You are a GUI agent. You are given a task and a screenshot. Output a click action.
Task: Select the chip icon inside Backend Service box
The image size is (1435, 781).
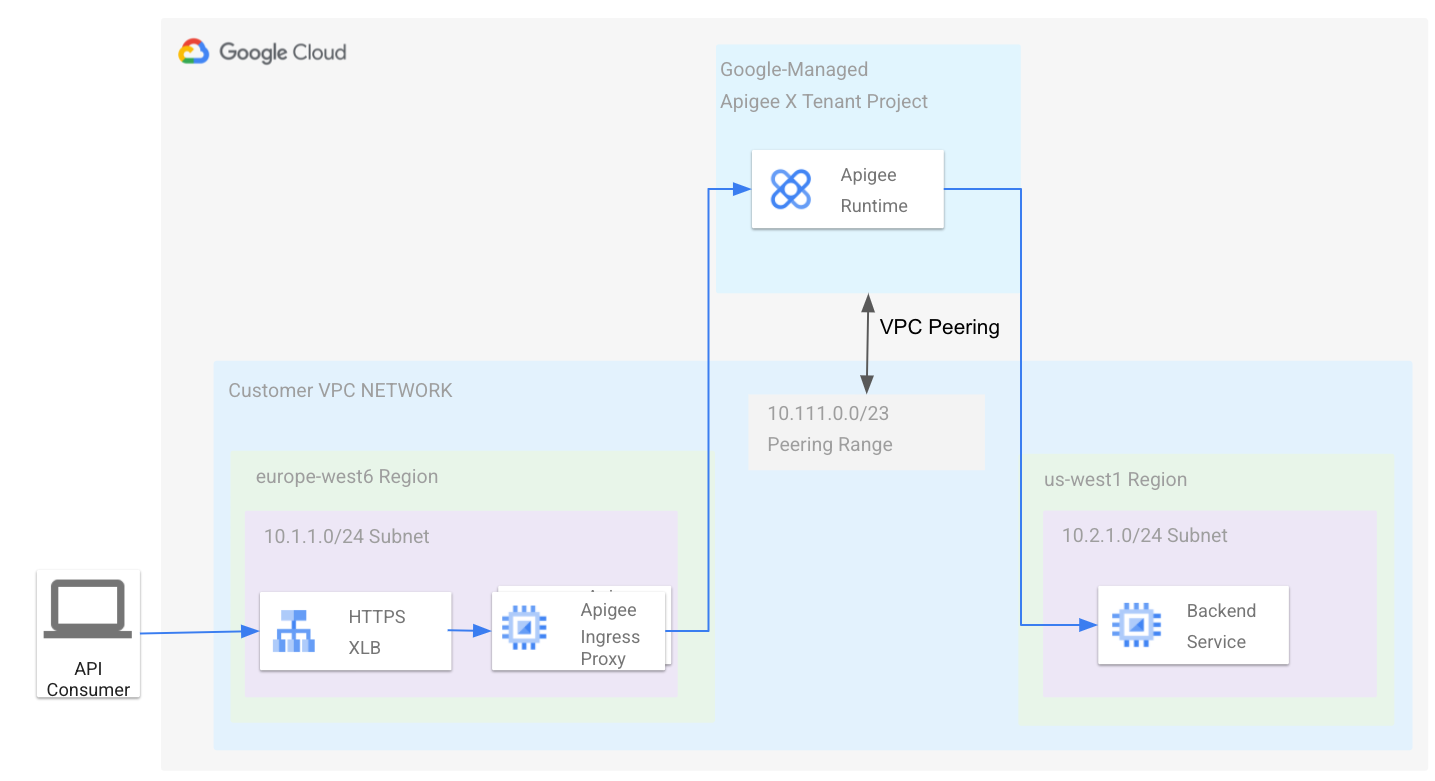(x=1136, y=625)
